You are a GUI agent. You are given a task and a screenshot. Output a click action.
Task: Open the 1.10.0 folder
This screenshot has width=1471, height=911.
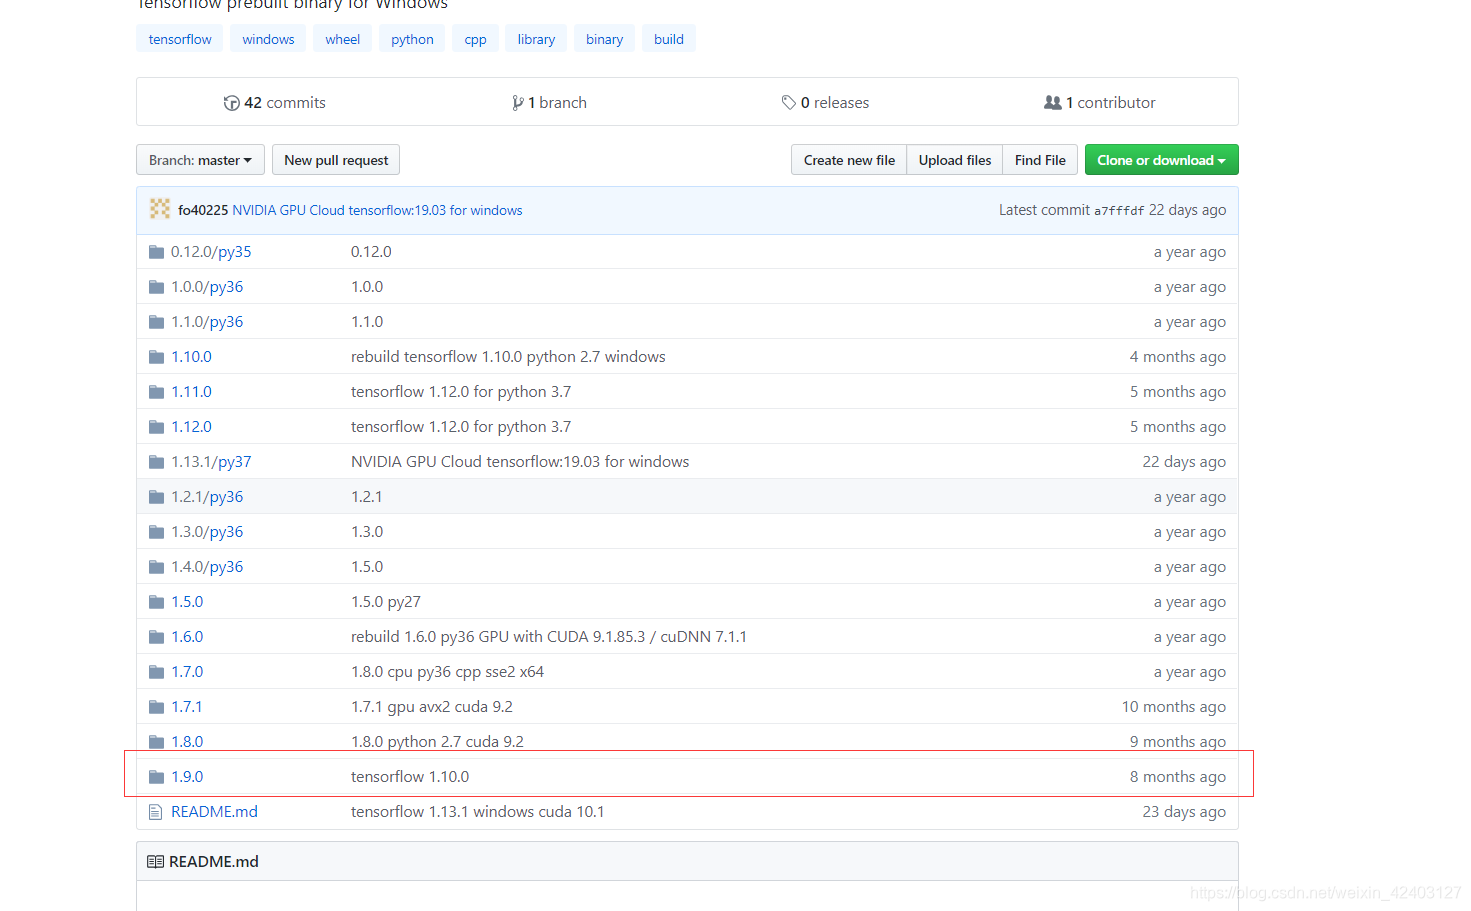tap(191, 357)
